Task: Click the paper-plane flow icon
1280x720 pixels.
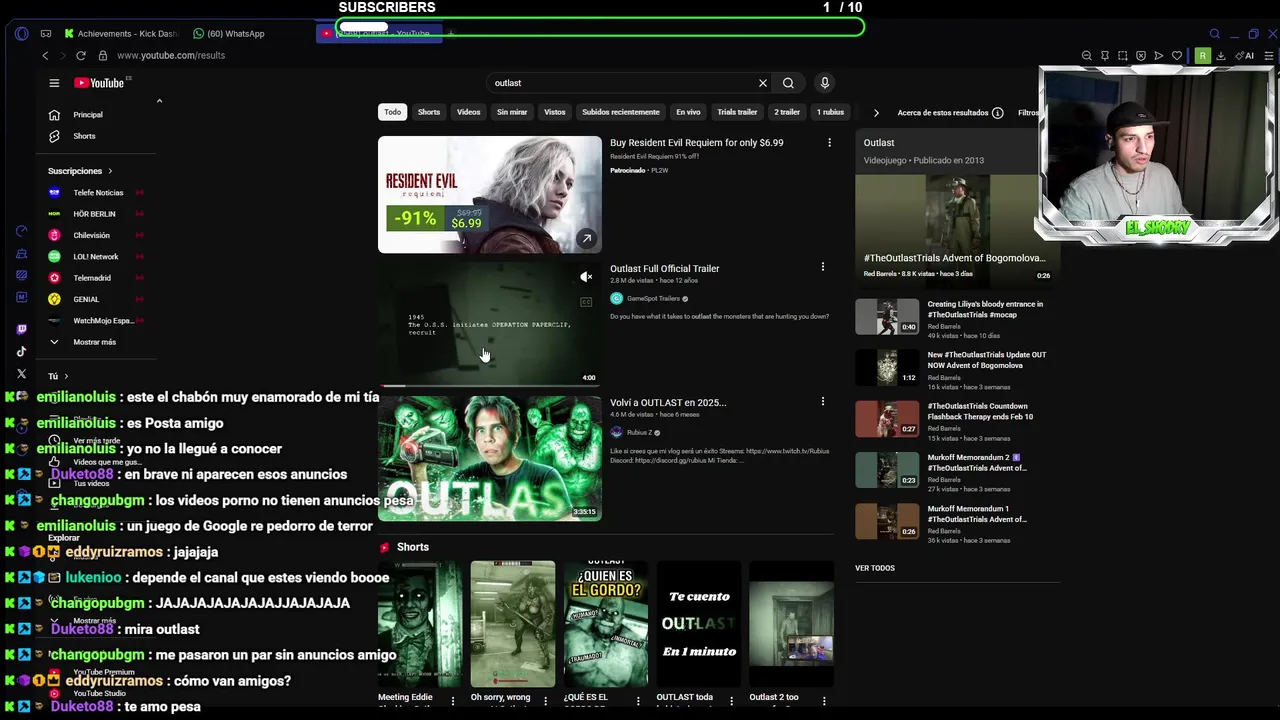Action: (1159, 56)
